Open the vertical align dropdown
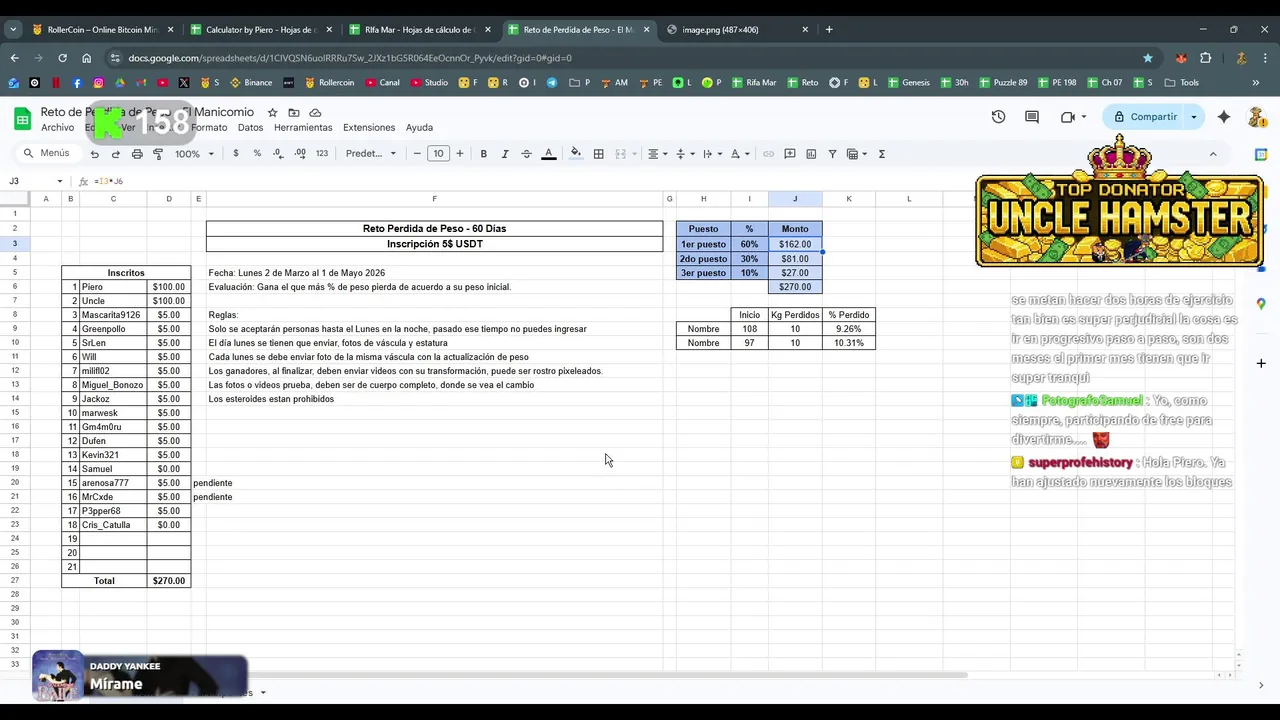1280x720 pixels. 684,154
